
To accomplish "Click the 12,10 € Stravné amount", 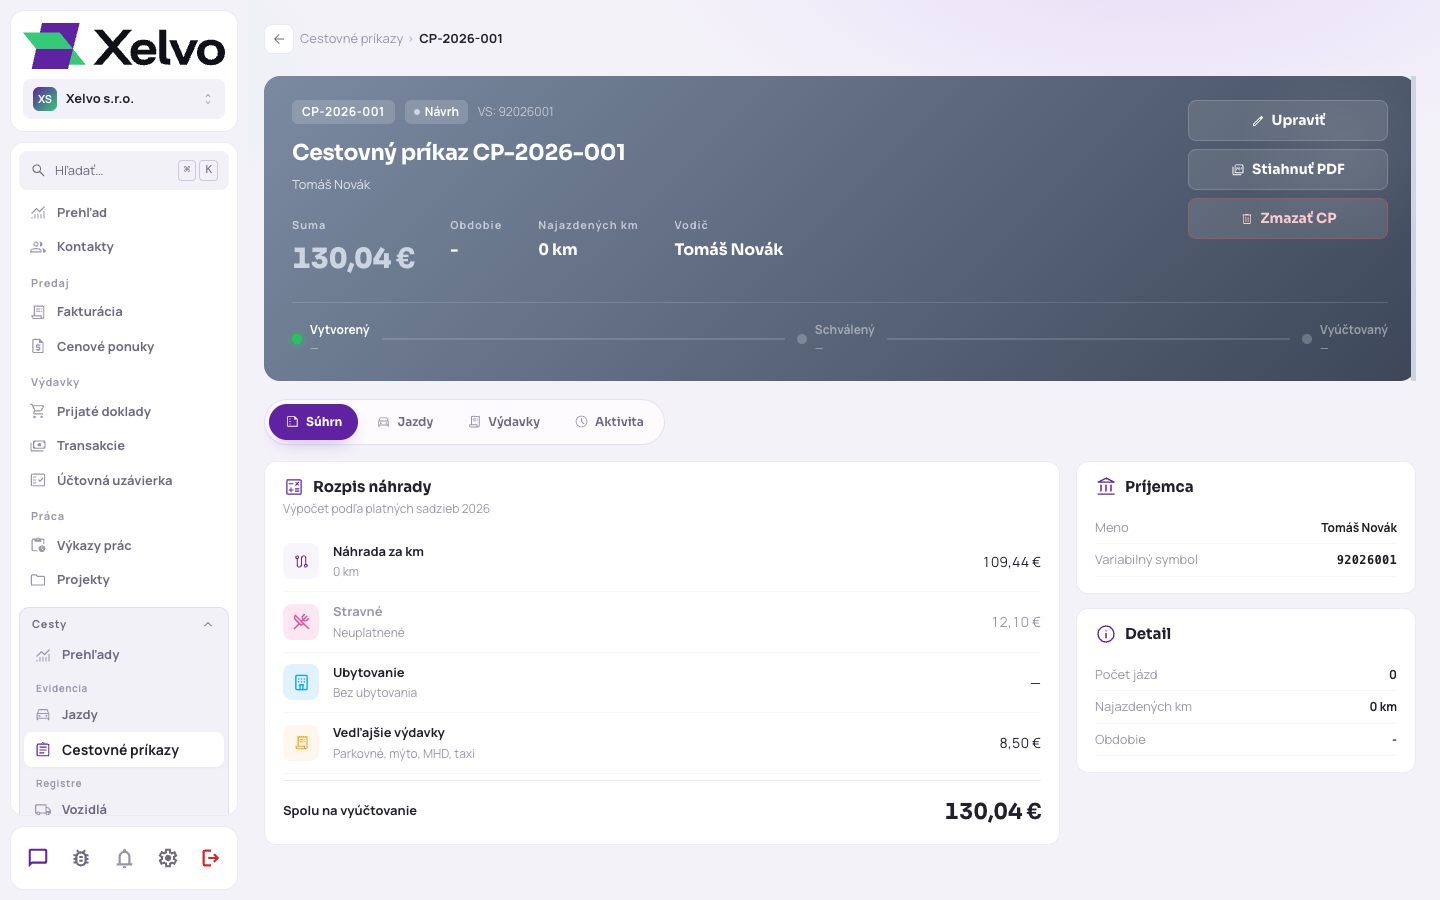I will [1016, 622].
